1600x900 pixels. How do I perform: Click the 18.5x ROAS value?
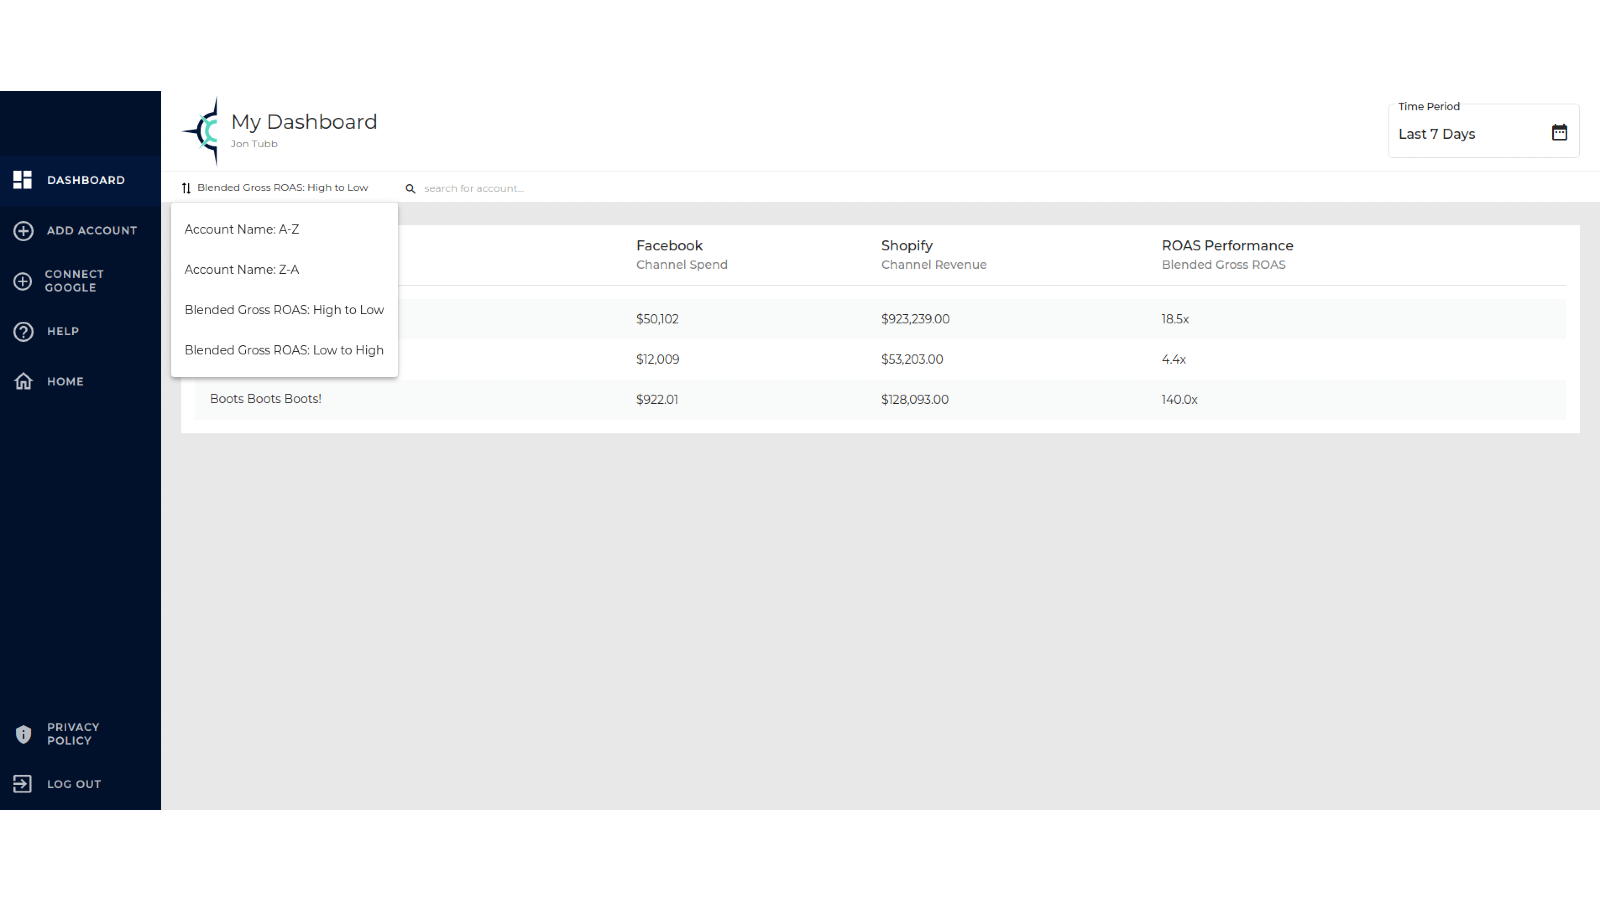coord(1175,319)
